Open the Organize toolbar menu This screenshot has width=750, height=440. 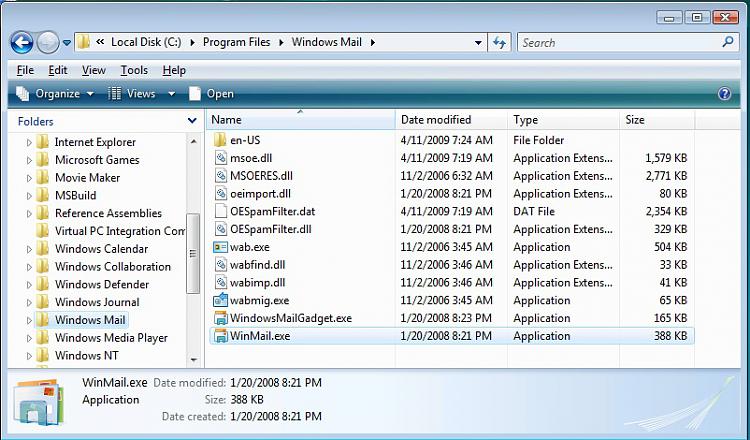[55, 94]
